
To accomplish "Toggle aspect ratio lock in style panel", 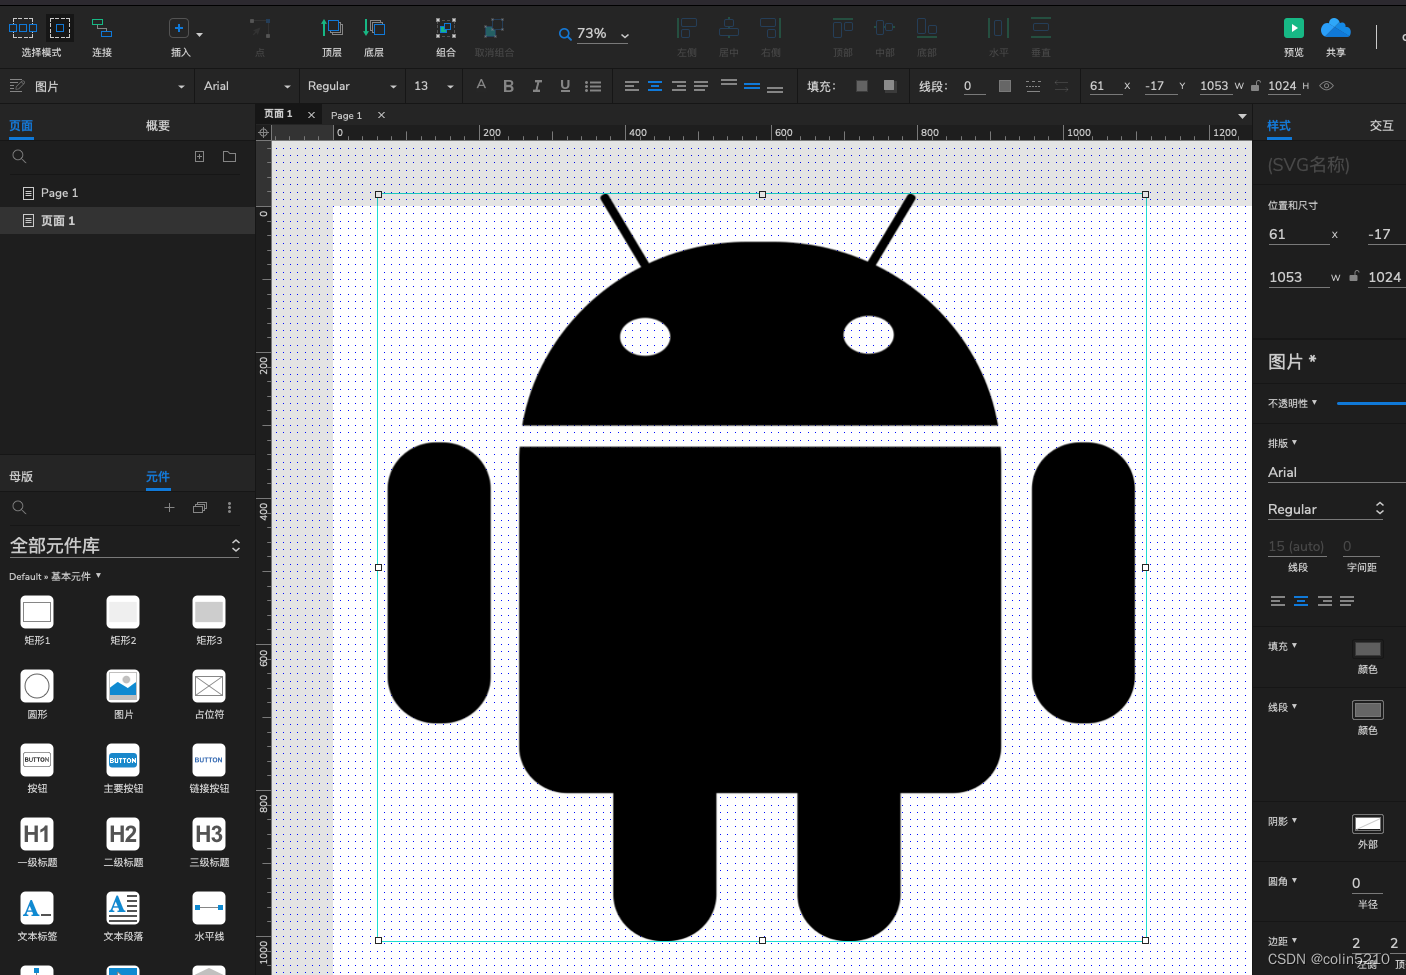I will pyautogui.click(x=1354, y=277).
